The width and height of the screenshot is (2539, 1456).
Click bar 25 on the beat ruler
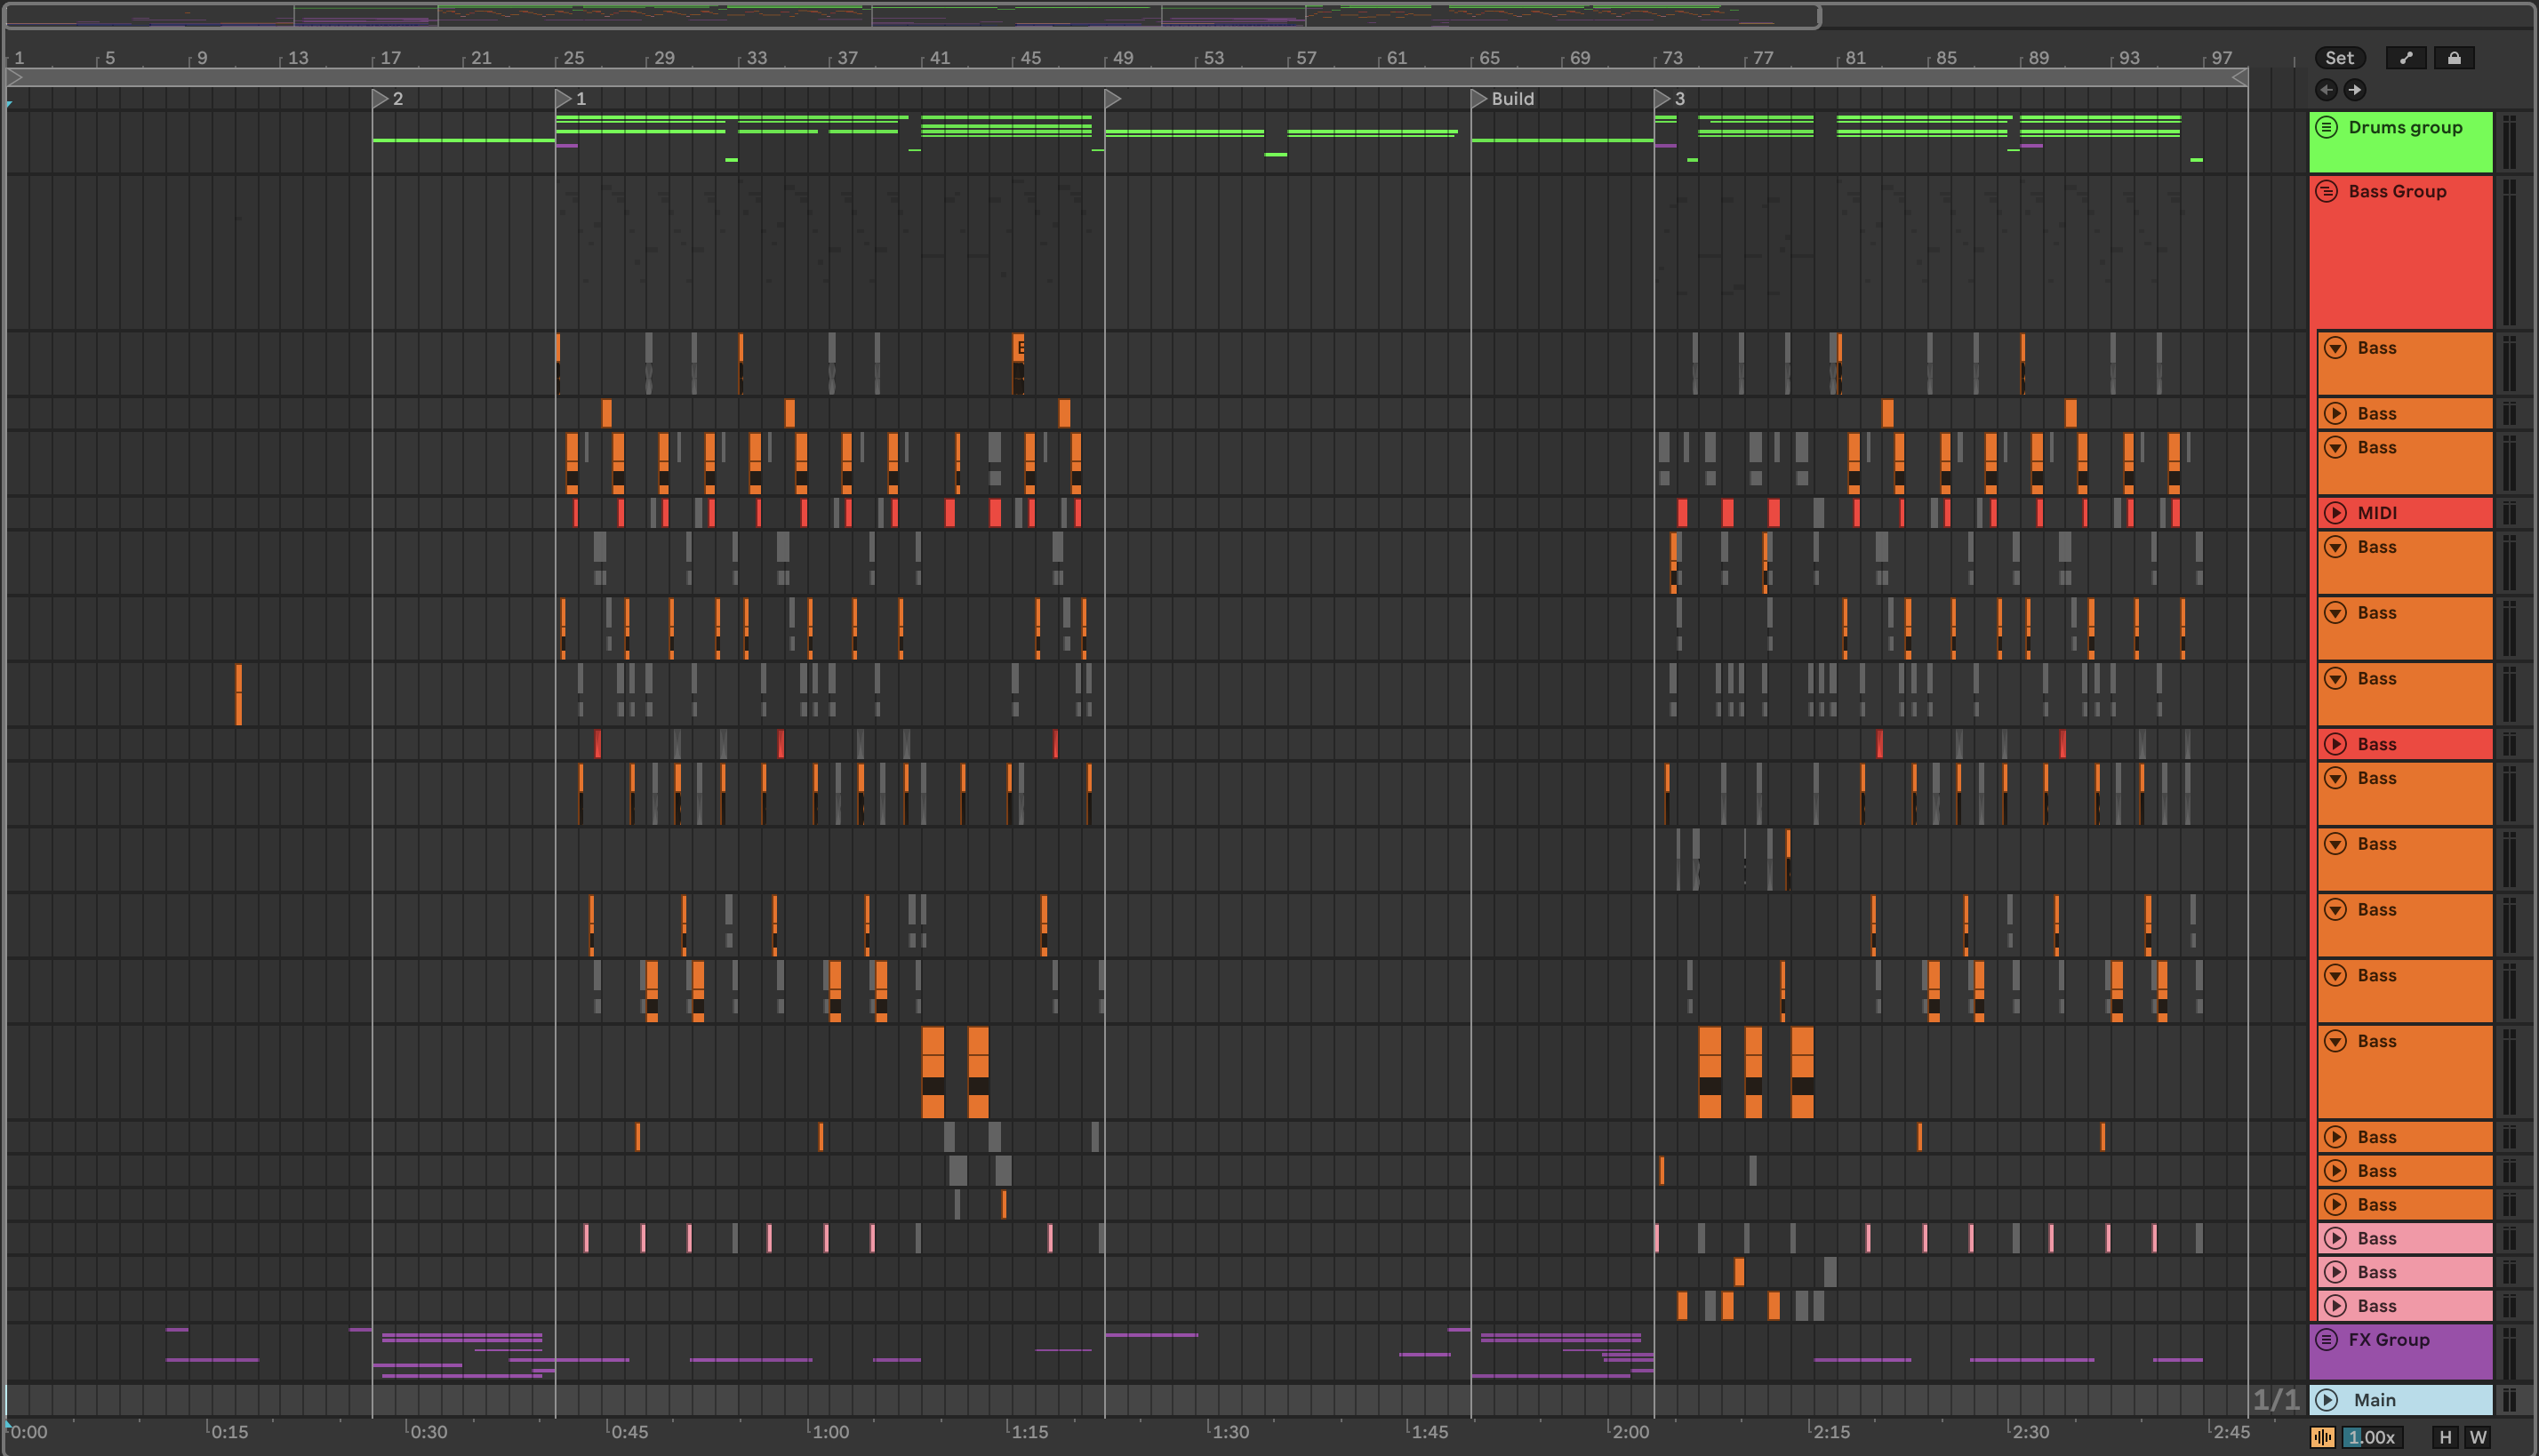pos(573,58)
